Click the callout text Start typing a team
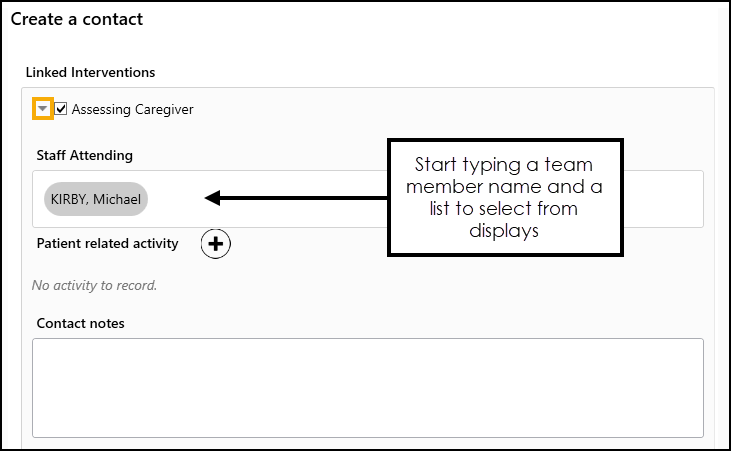 point(504,165)
